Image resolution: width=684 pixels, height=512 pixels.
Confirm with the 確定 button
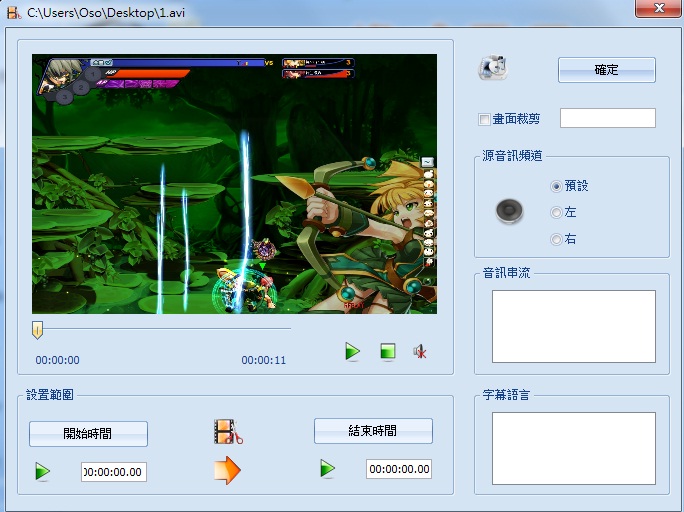[x=606, y=70]
